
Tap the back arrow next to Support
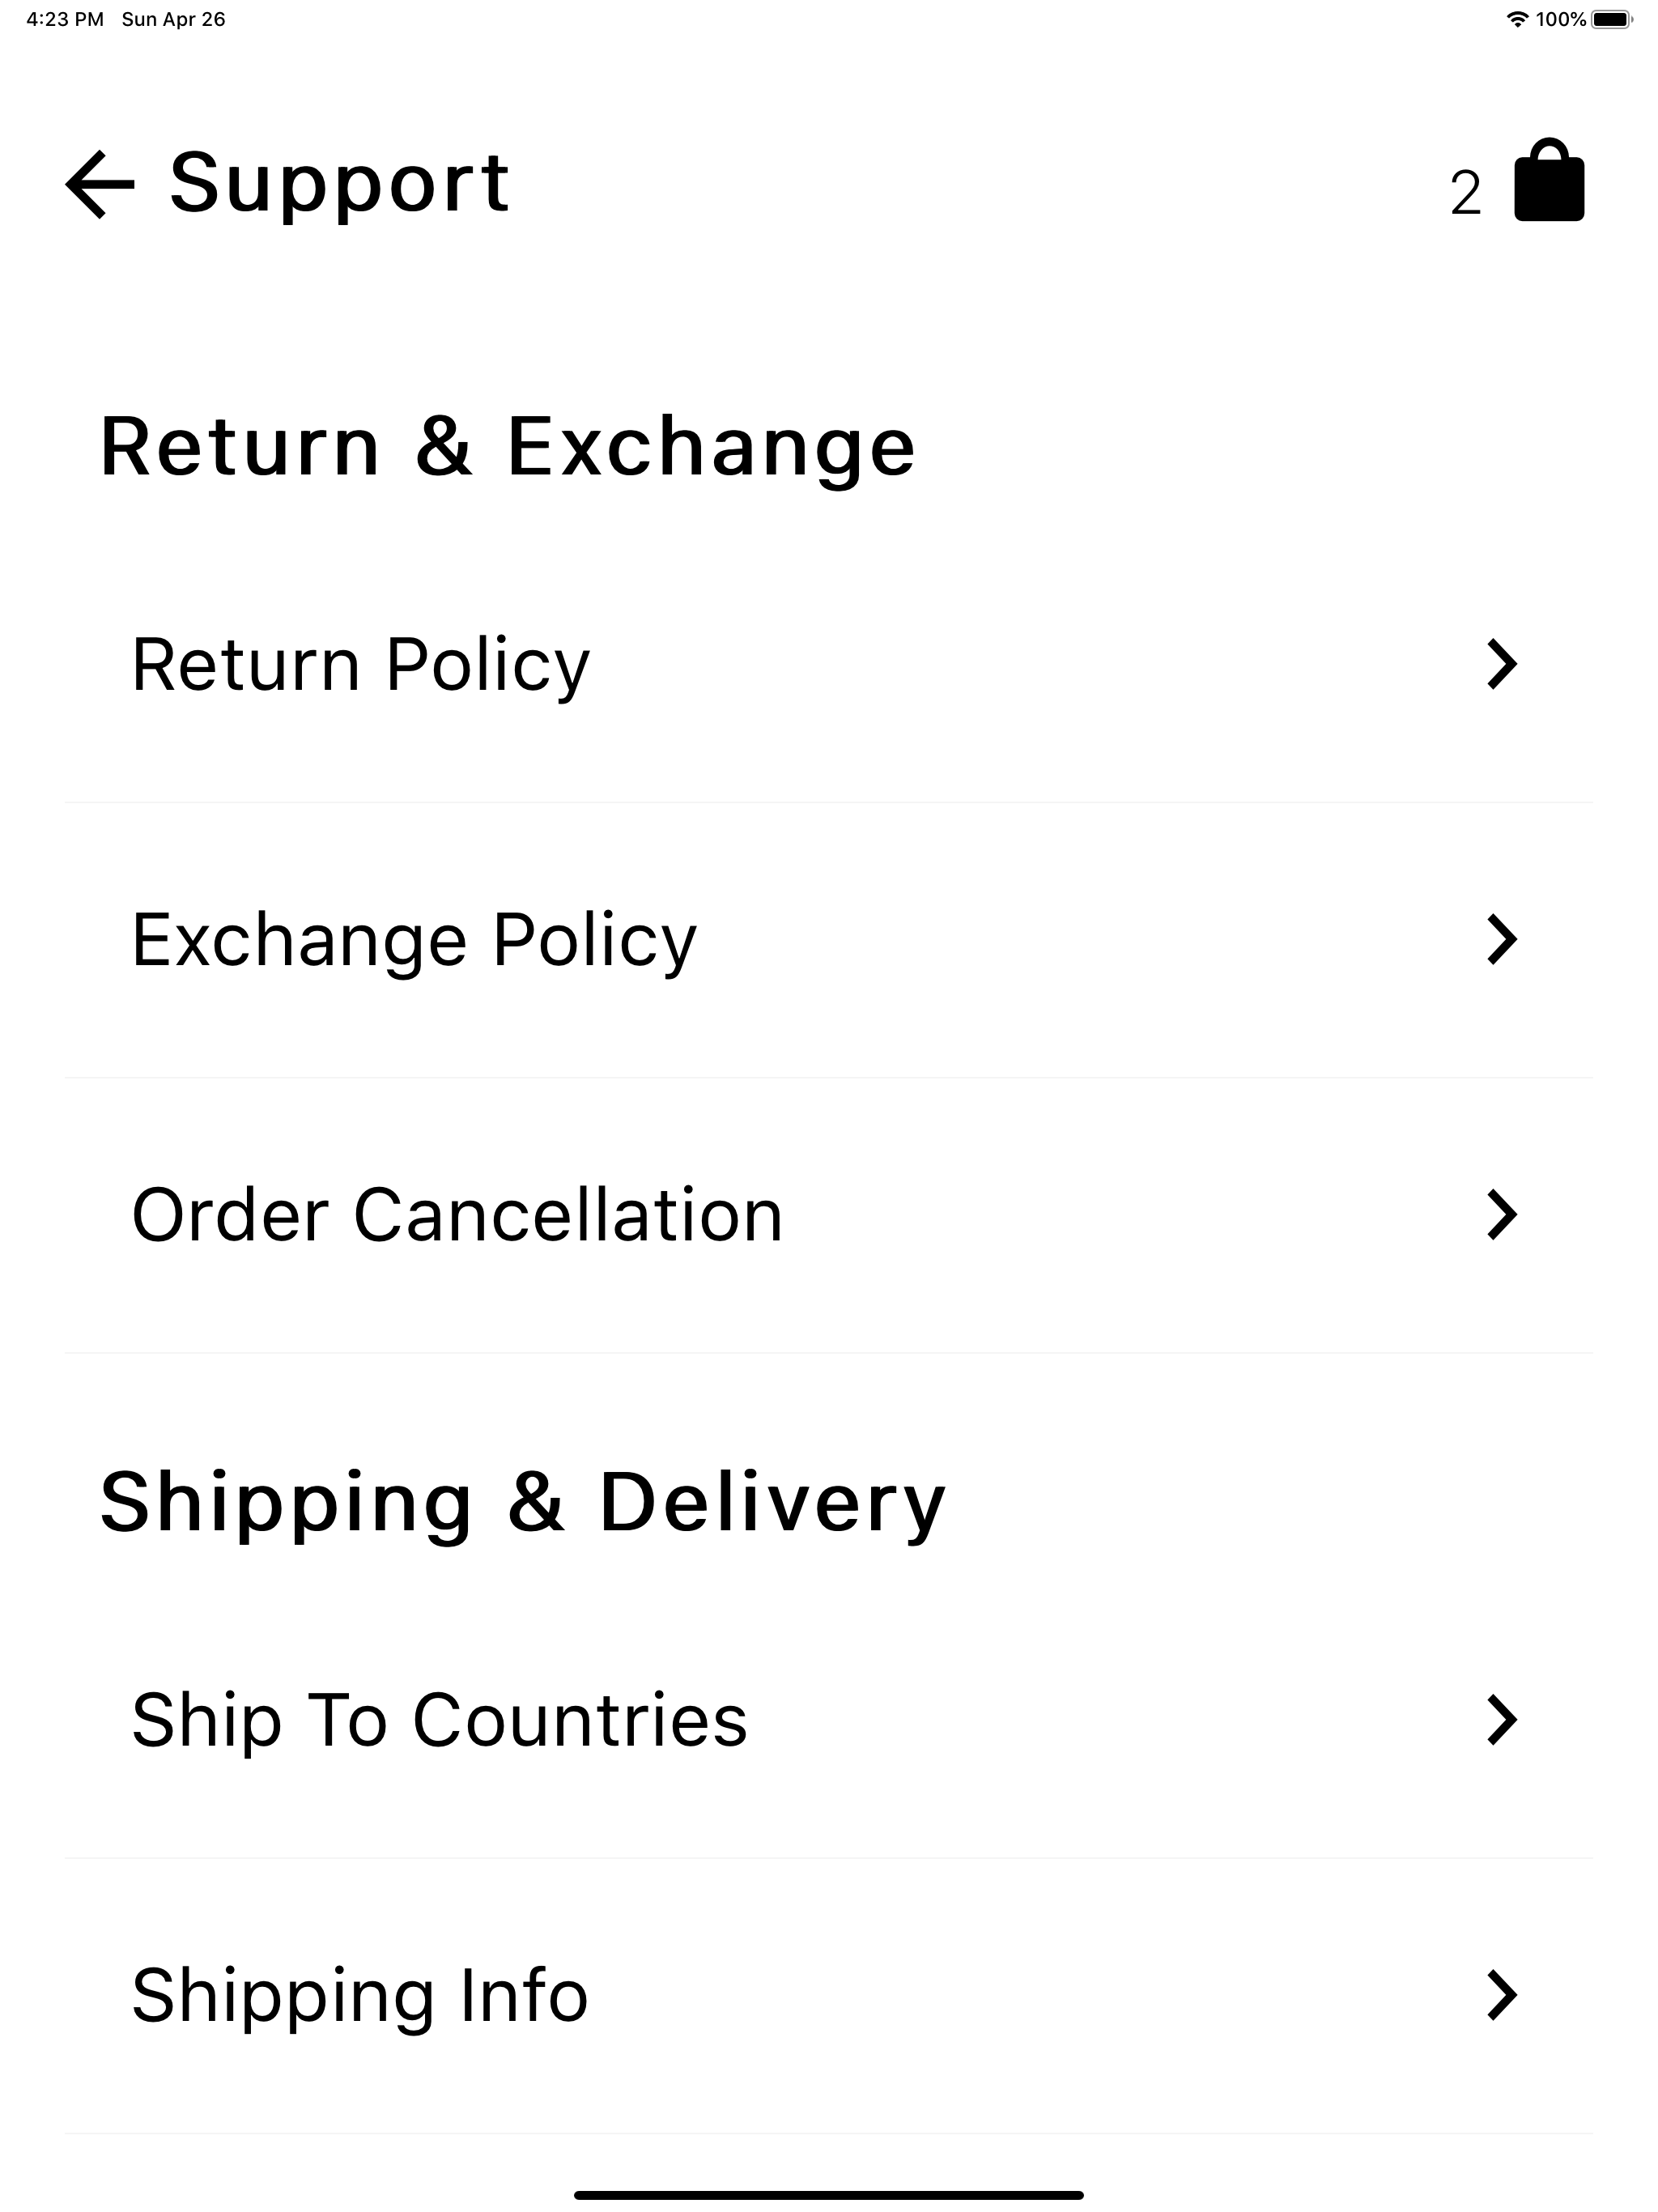click(100, 184)
